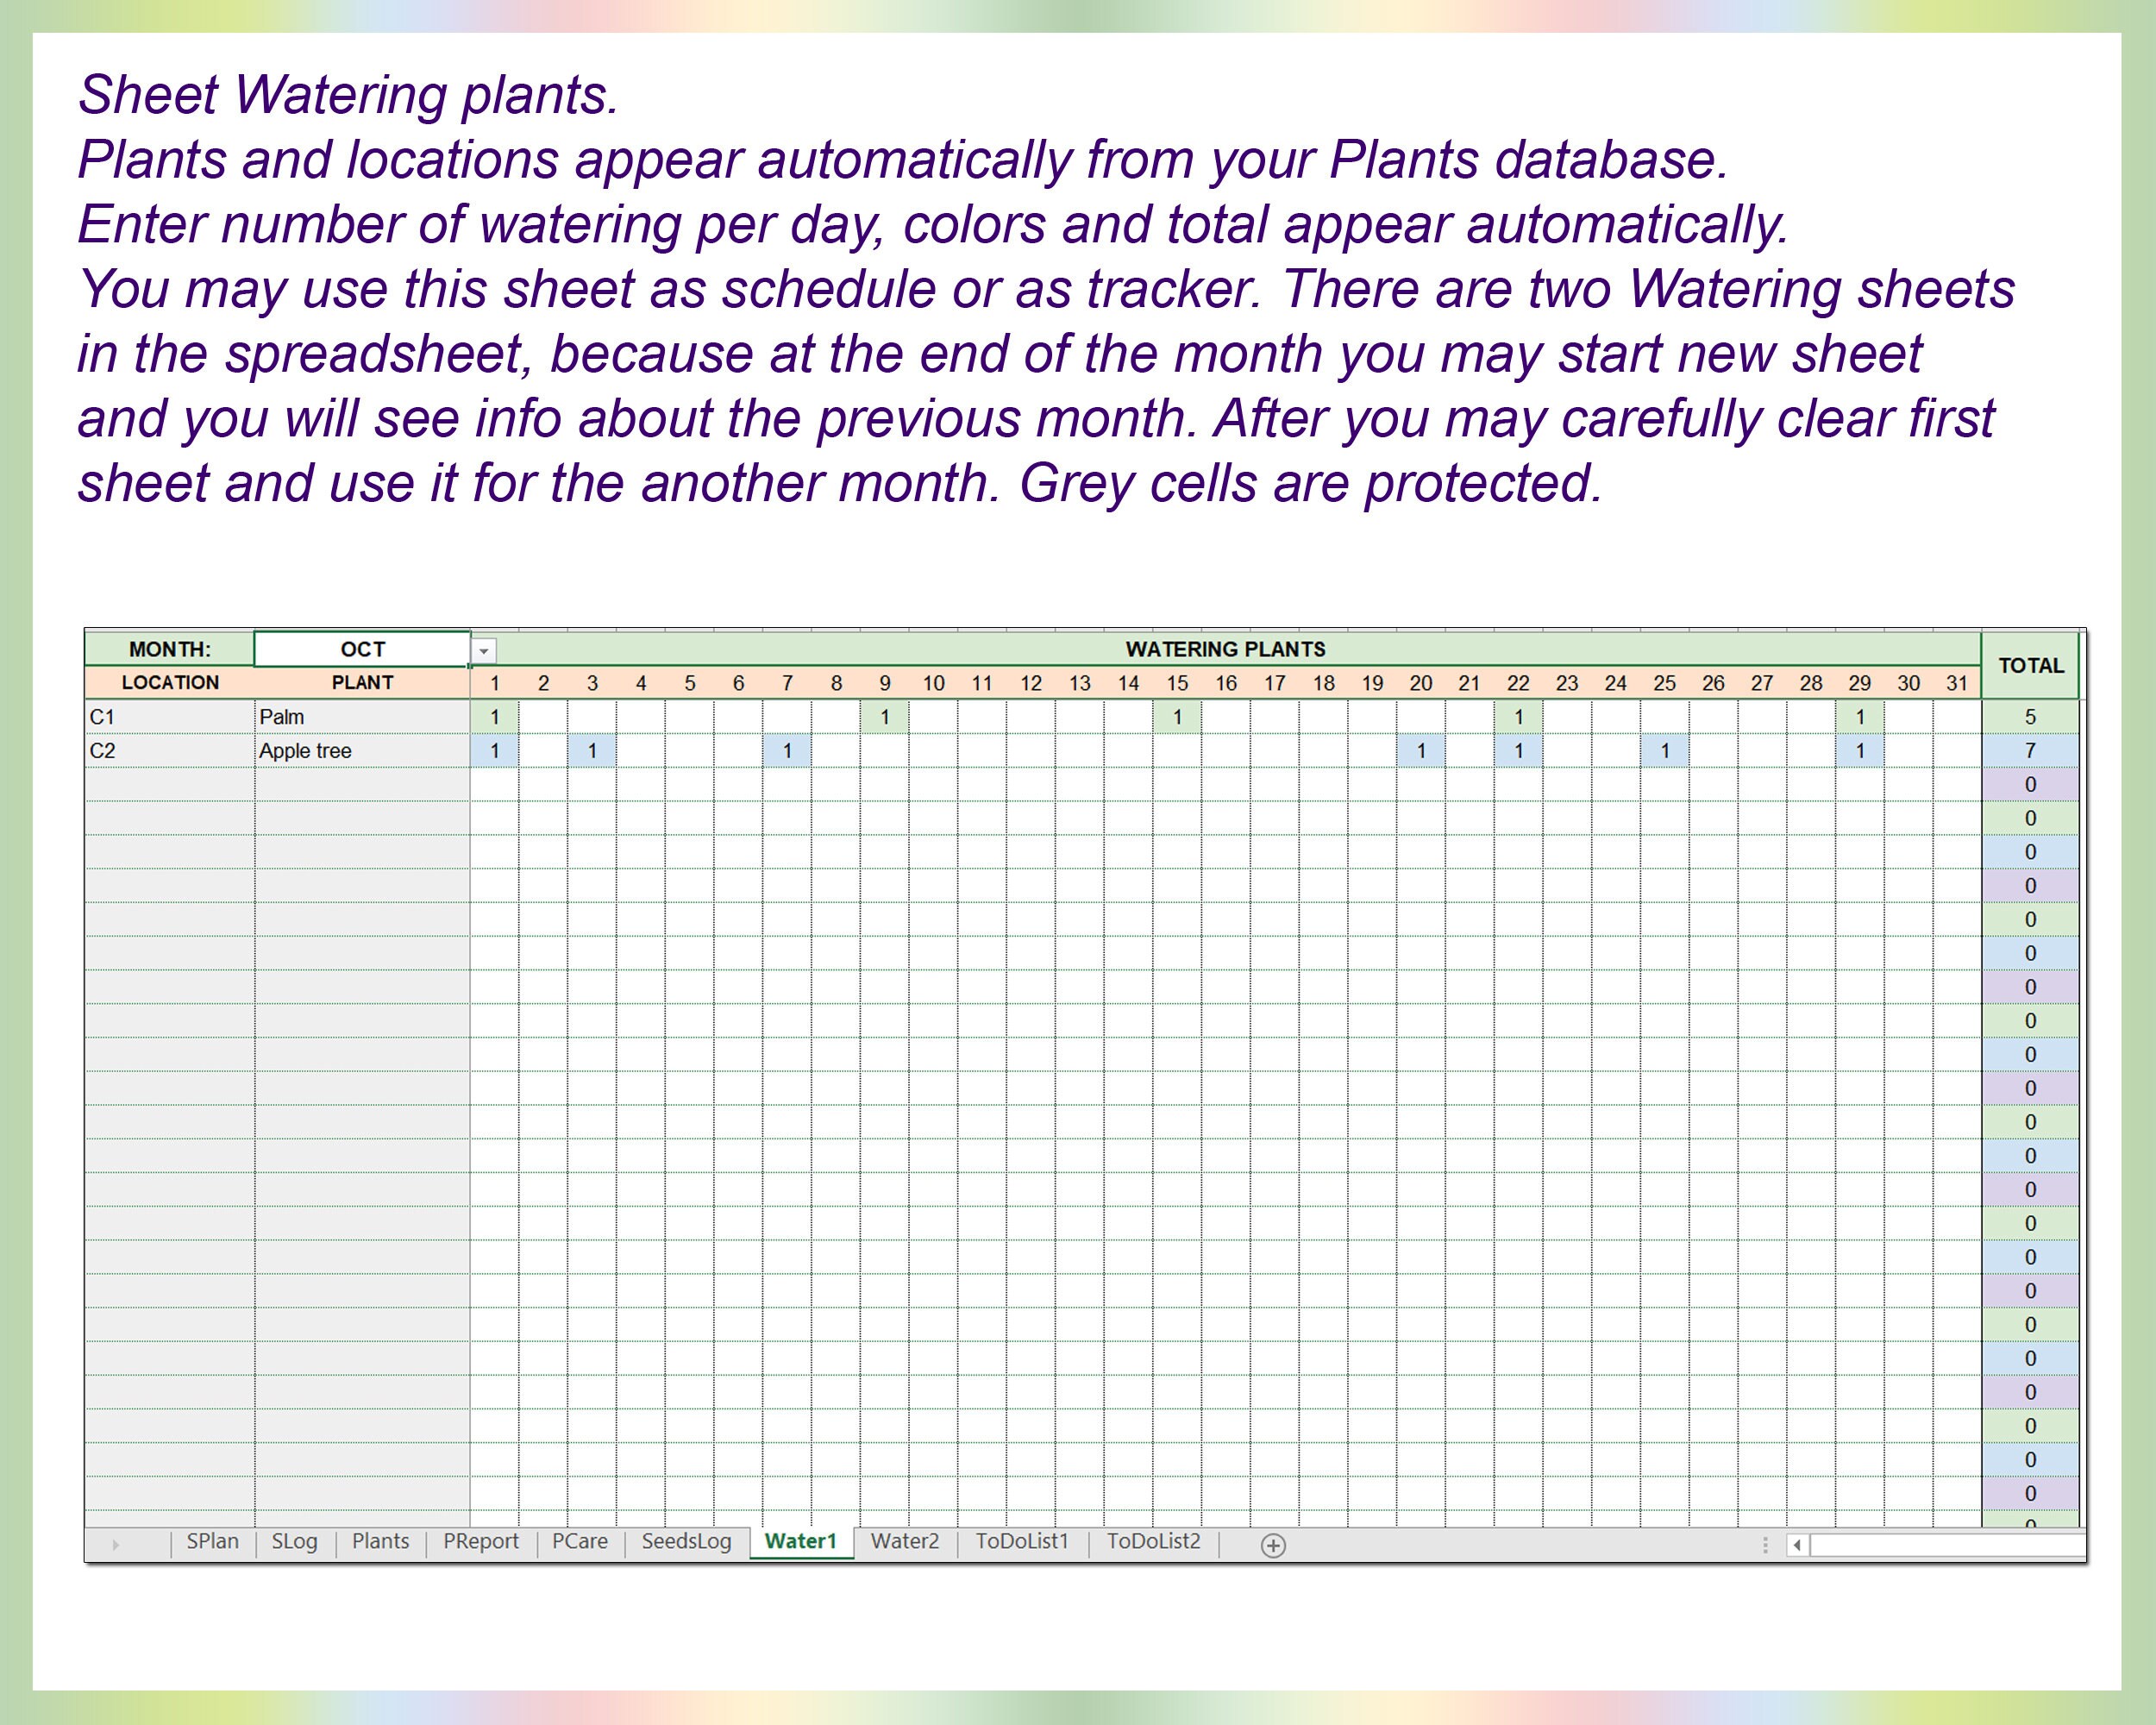Click the sheet navigation arrow at bottom left
2156x1725 pixels.
(x=117, y=1543)
